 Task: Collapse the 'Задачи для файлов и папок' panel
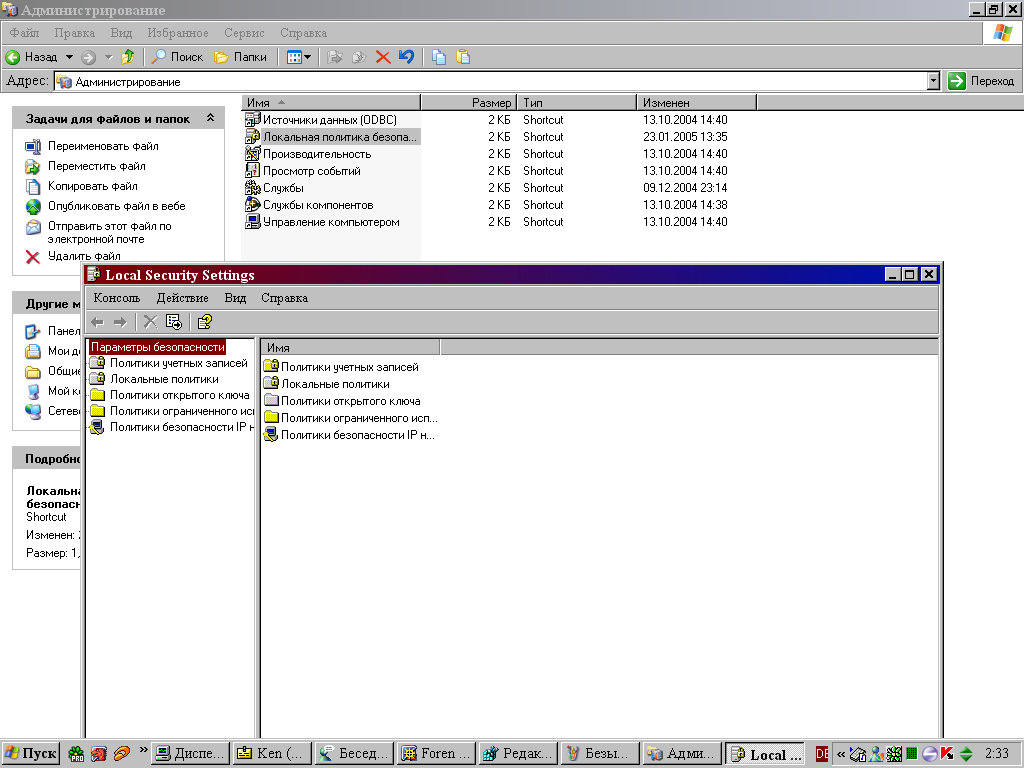[210, 118]
